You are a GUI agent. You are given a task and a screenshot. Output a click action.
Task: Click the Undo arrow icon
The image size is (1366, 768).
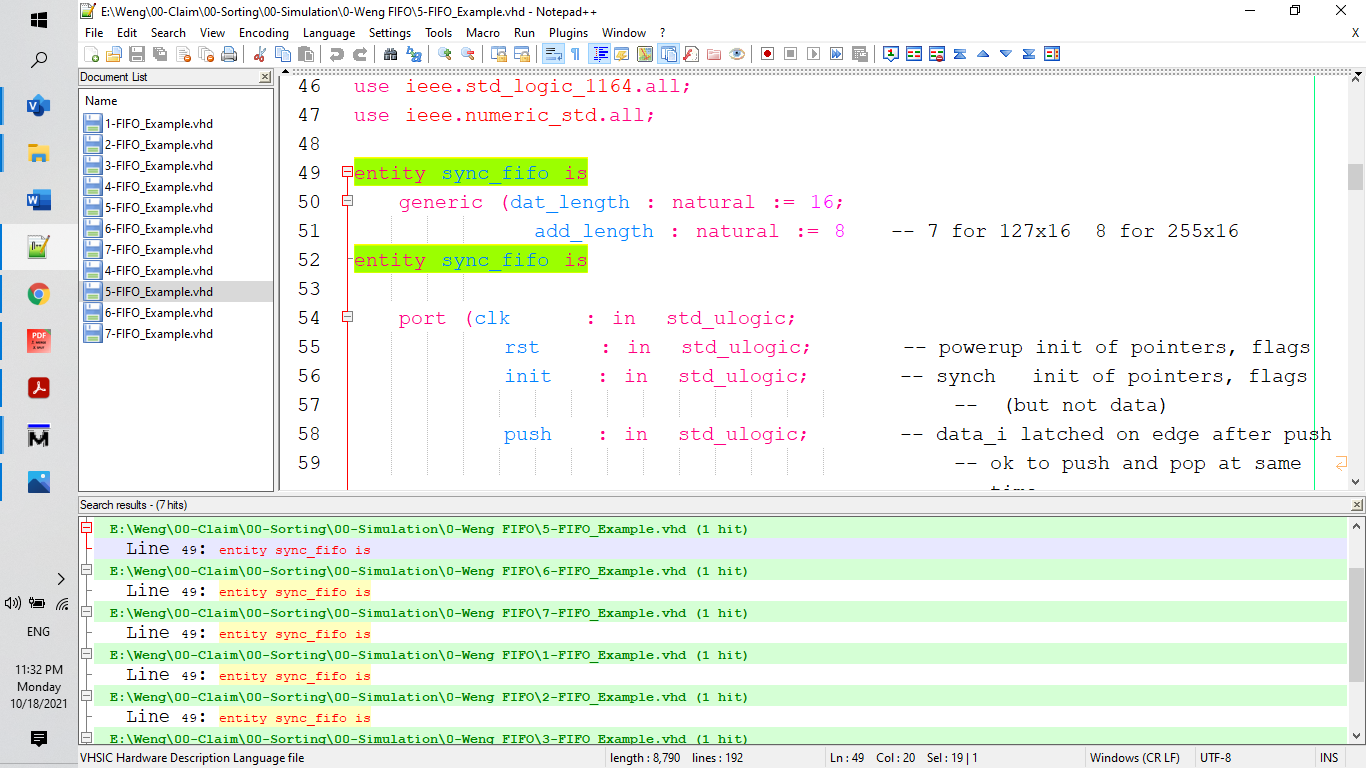pyautogui.click(x=337, y=54)
